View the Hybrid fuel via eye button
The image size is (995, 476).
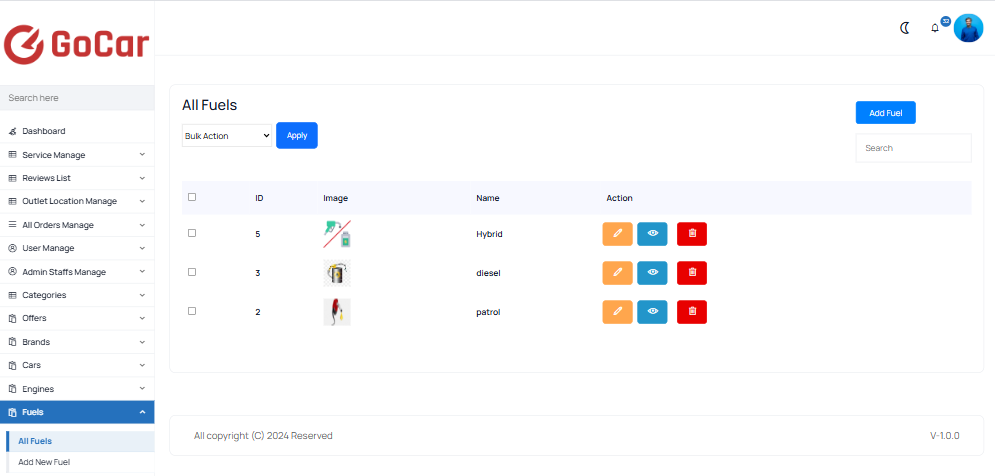(x=652, y=234)
